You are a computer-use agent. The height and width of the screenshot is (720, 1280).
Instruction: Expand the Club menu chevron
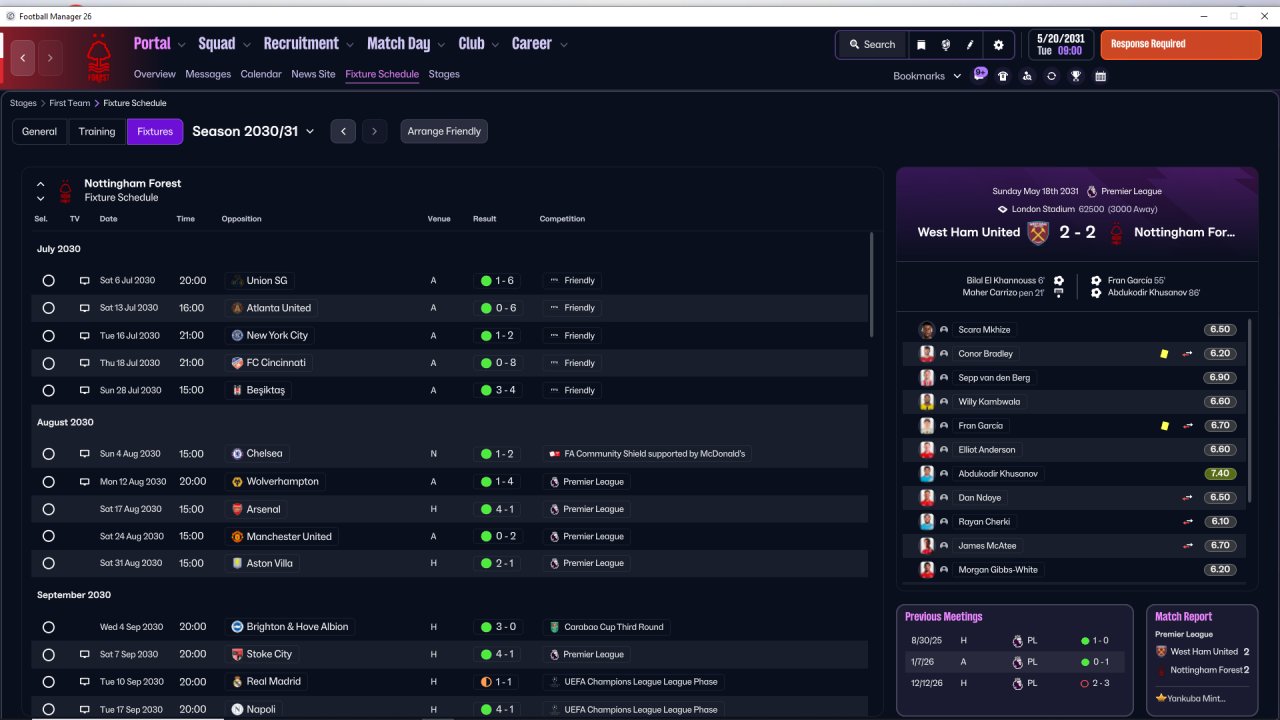495,45
